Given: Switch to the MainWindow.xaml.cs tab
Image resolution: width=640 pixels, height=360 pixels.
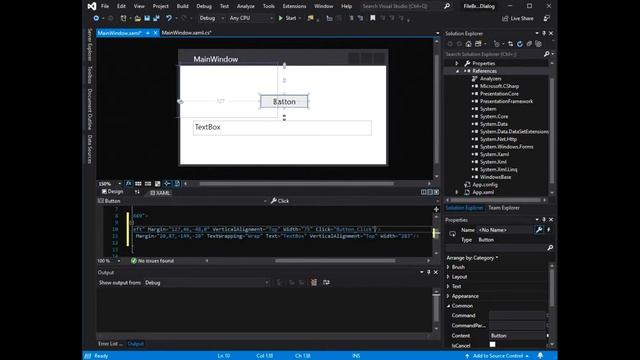Looking at the screenshot, I should pos(186,33).
